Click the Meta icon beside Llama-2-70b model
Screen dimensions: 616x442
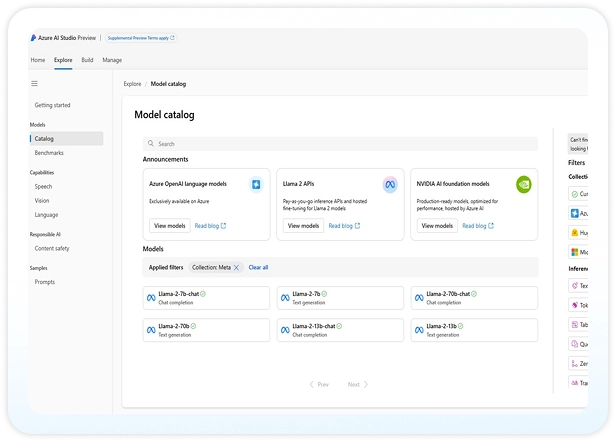(x=153, y=329)
